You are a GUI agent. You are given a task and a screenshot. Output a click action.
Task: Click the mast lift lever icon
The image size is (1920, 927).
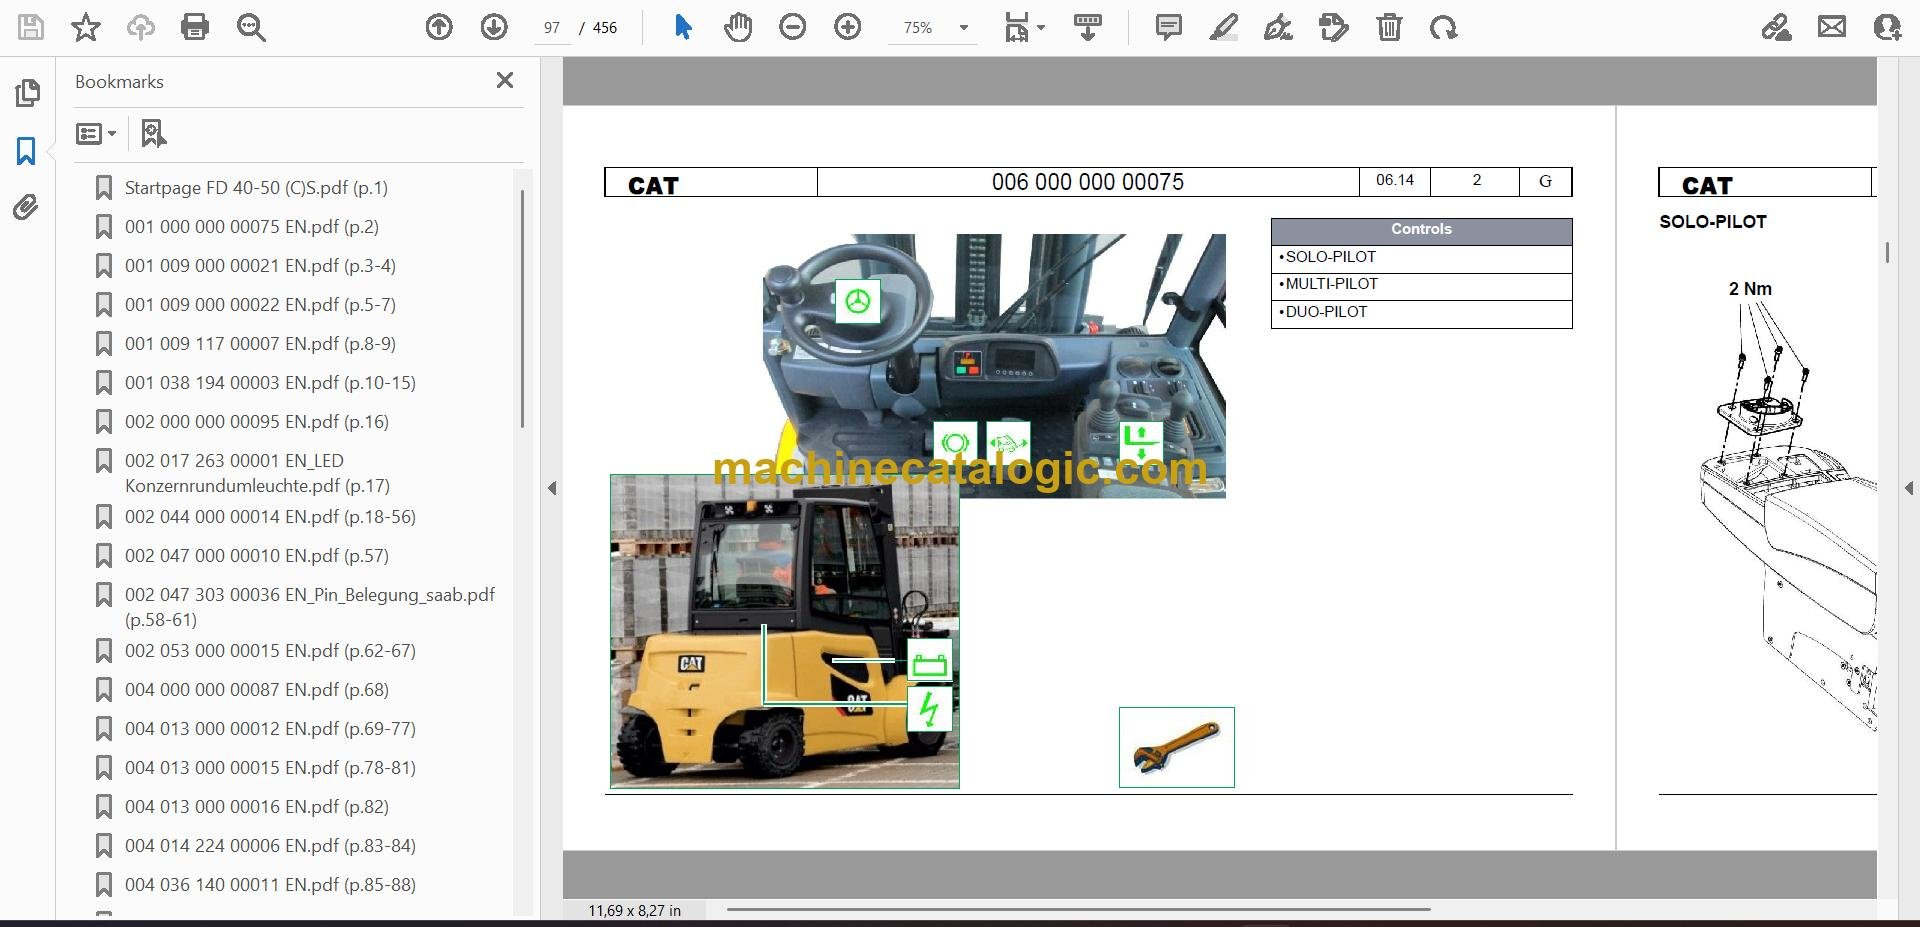[1140, 441]
